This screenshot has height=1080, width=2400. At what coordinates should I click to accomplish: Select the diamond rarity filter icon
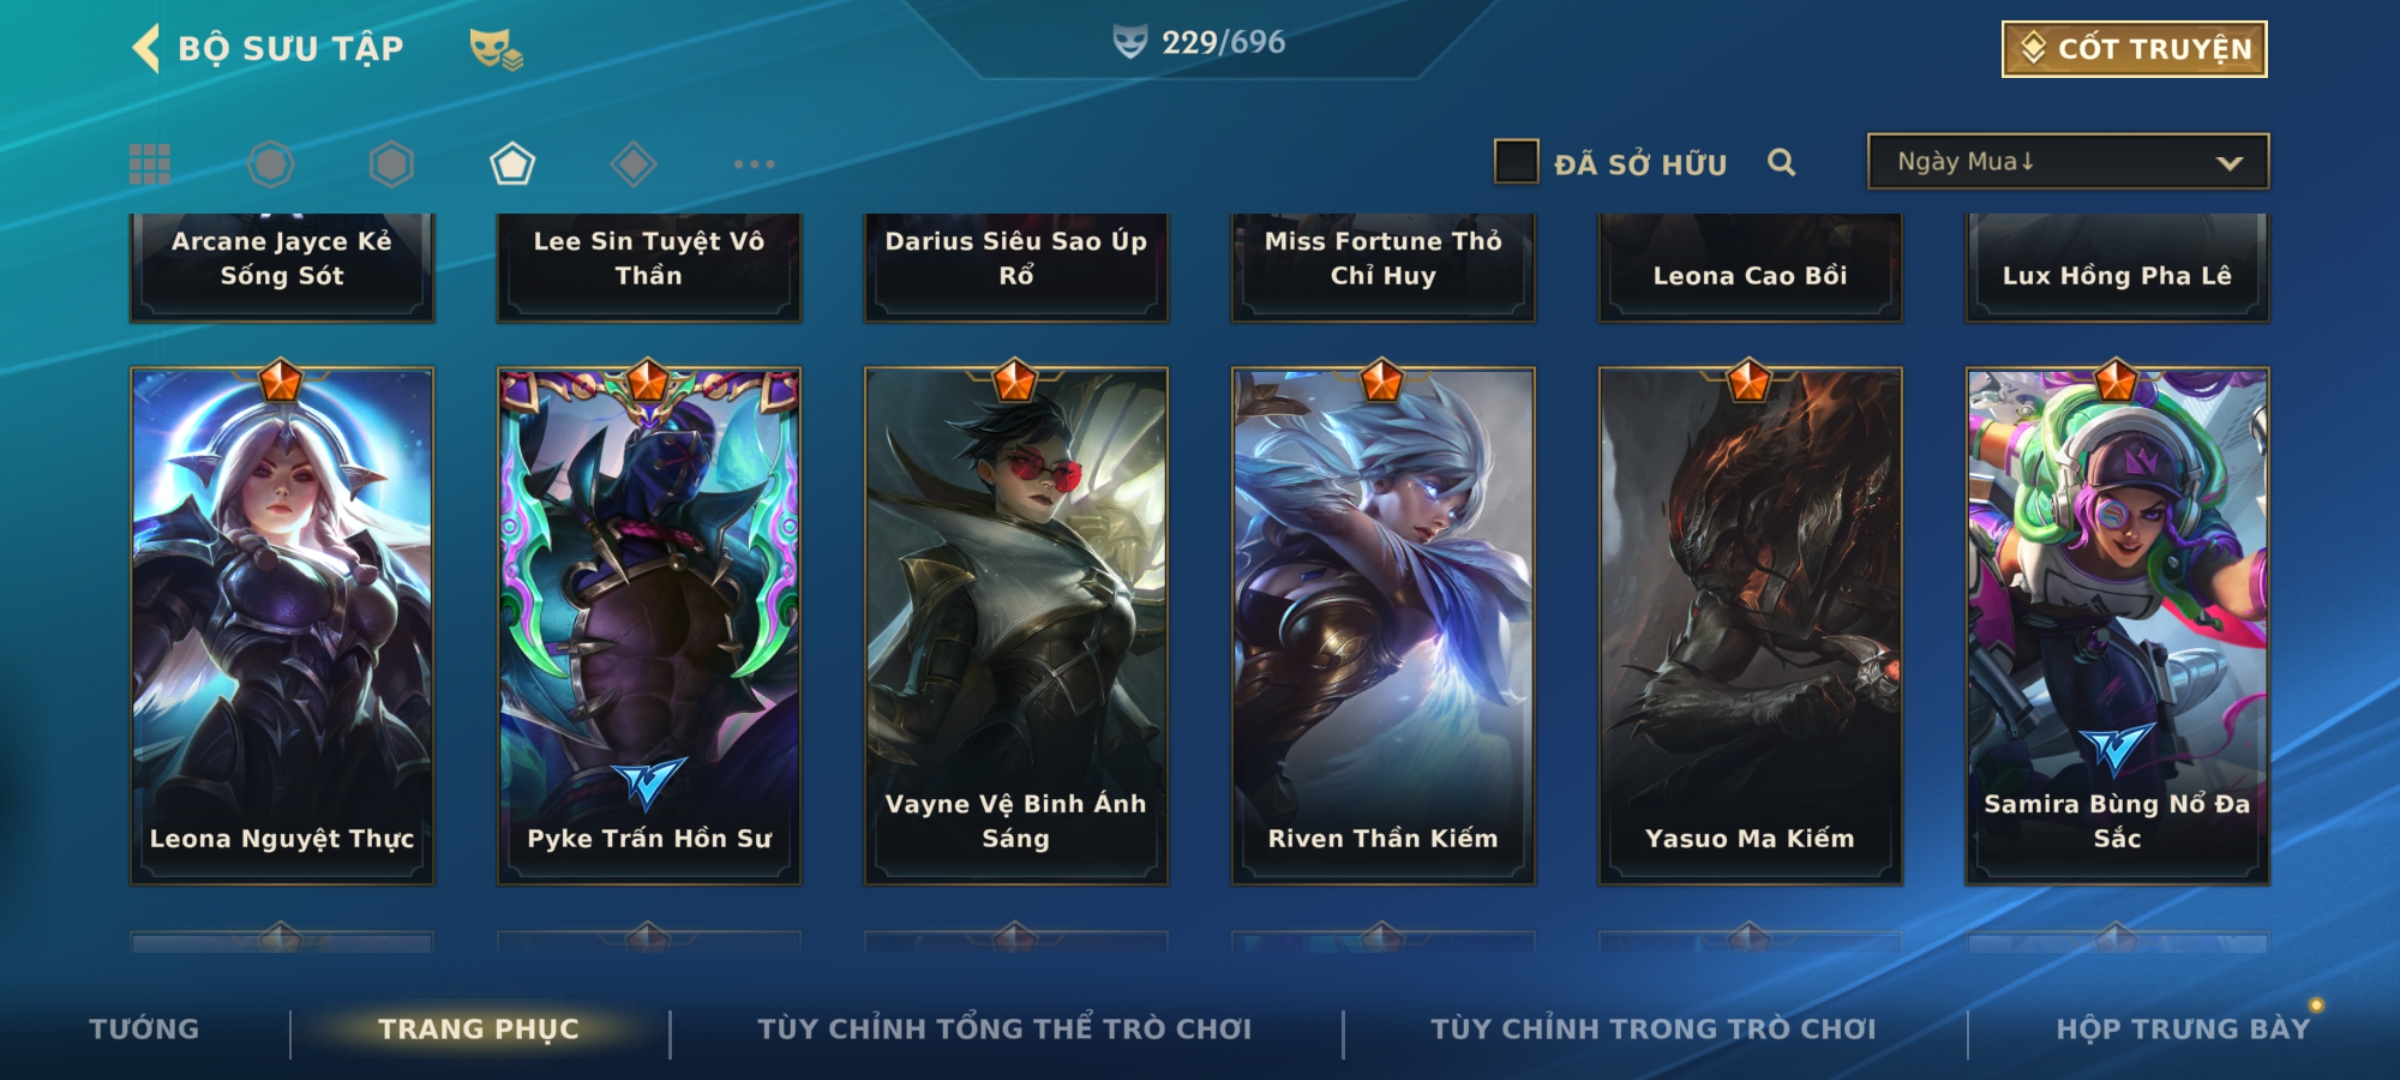point(633,164)
